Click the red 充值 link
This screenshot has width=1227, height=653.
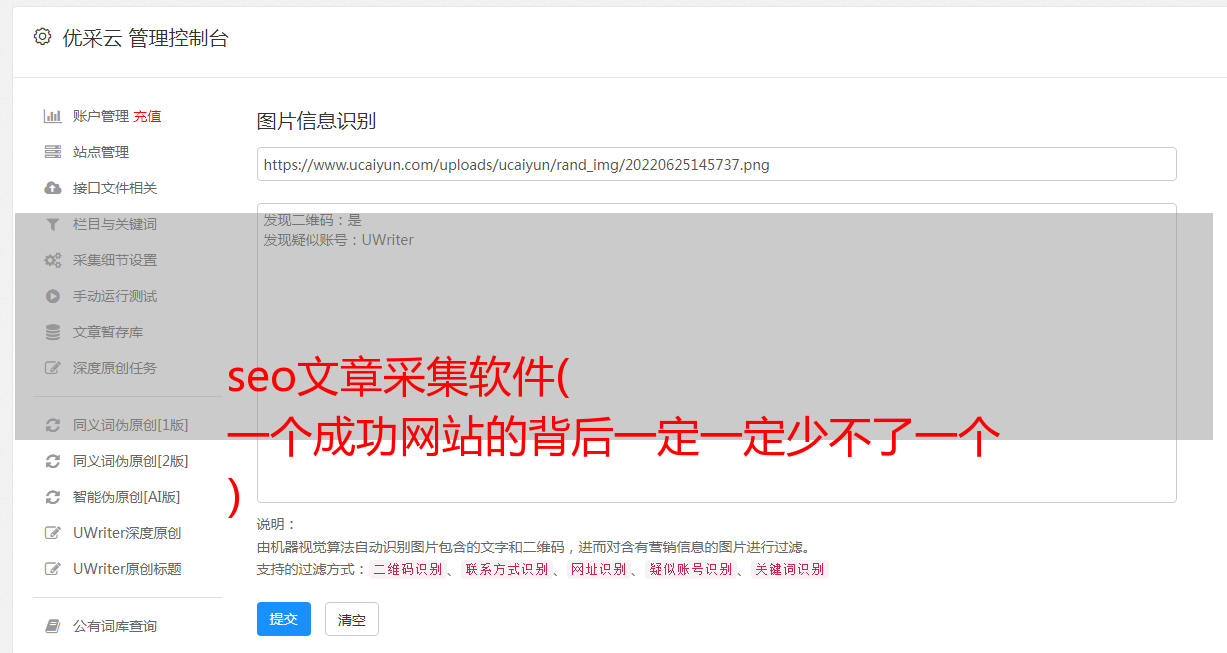[147, 116]
